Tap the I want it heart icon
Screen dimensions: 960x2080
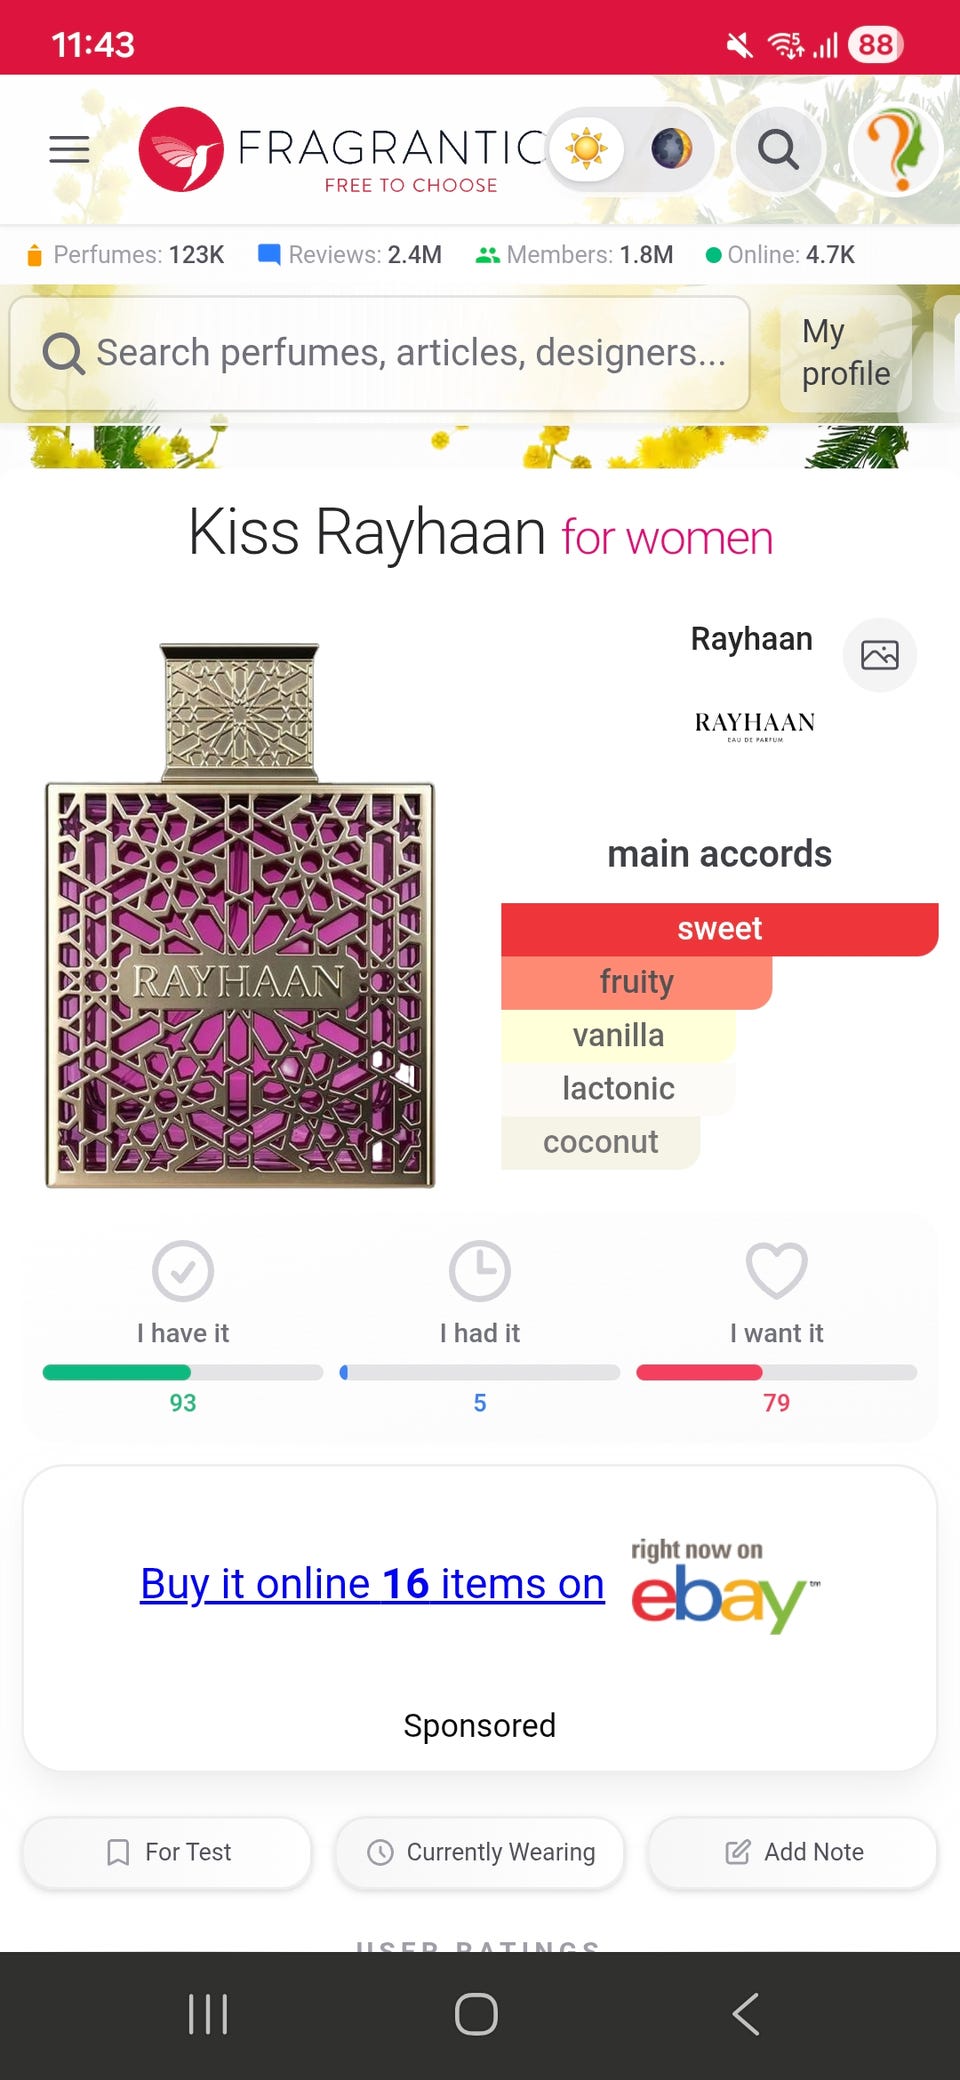777,1271
